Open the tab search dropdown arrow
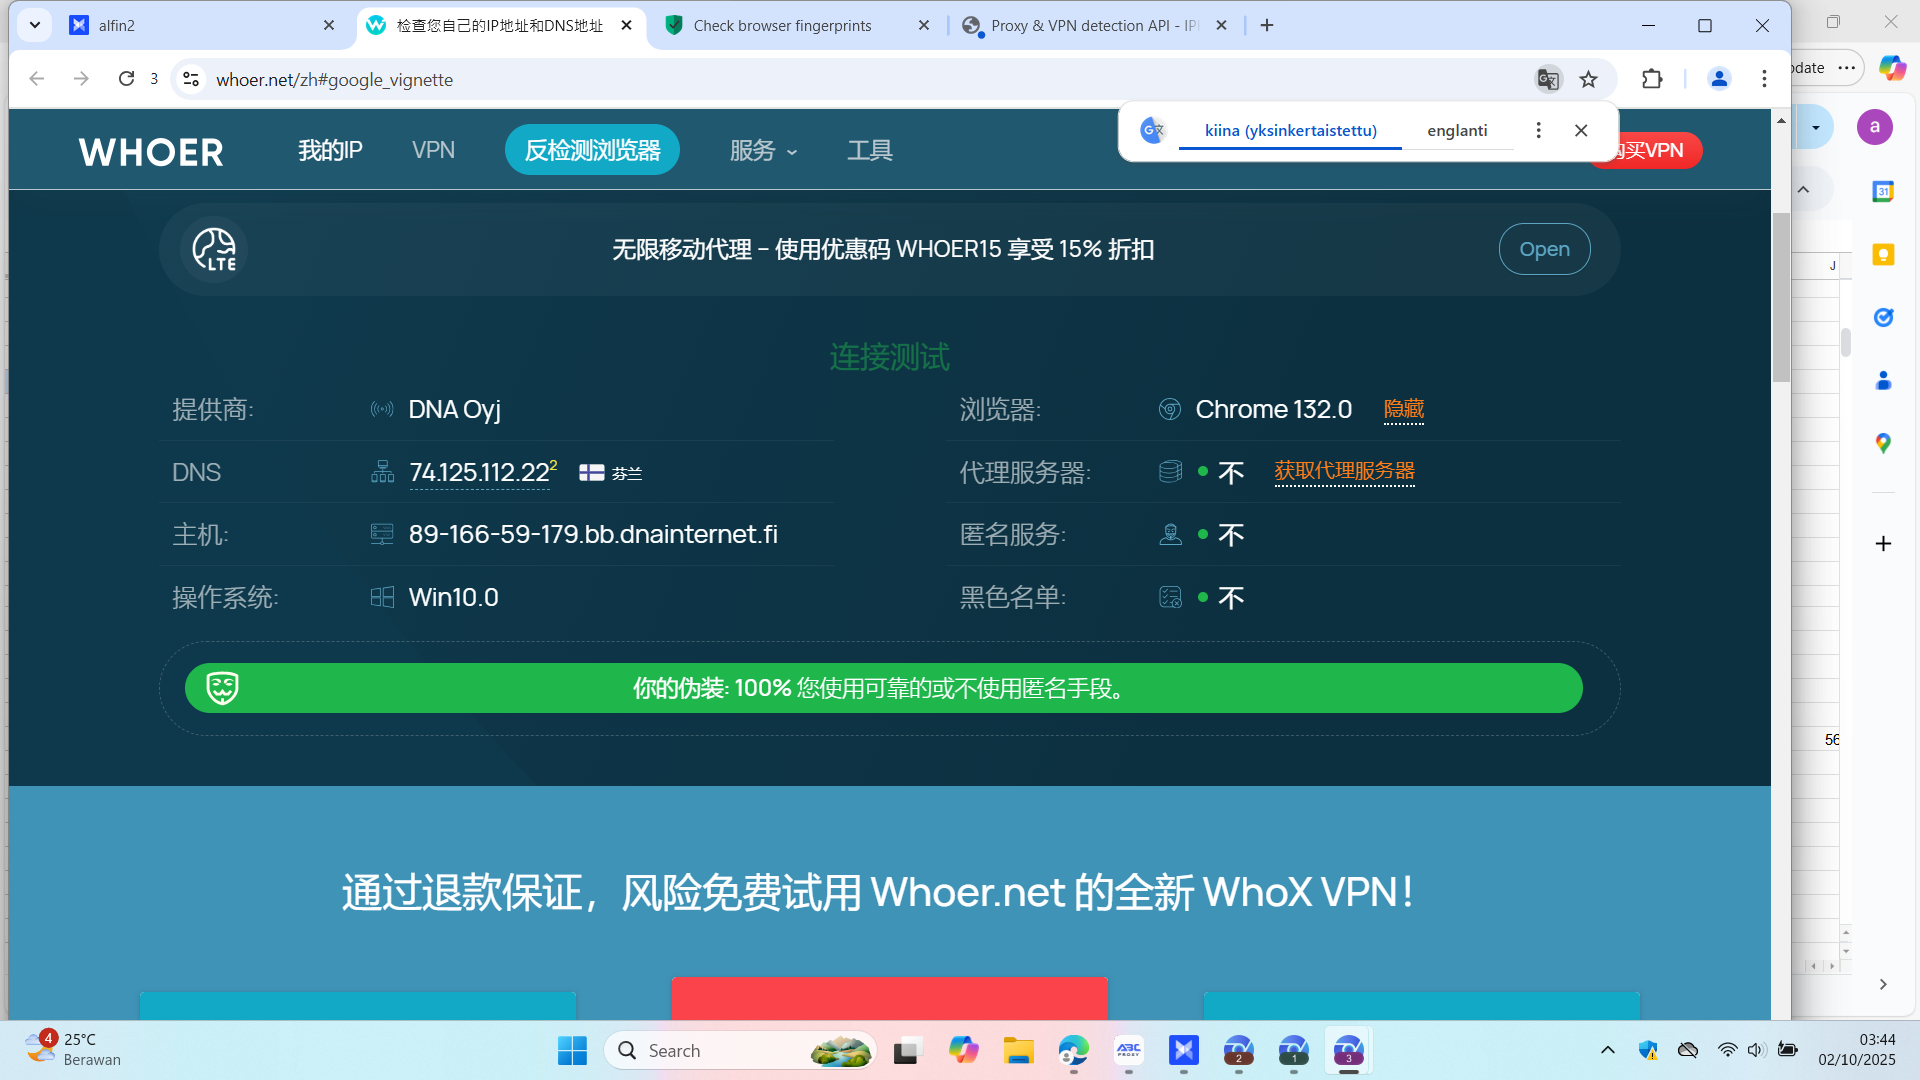 [x=35, y=25]
